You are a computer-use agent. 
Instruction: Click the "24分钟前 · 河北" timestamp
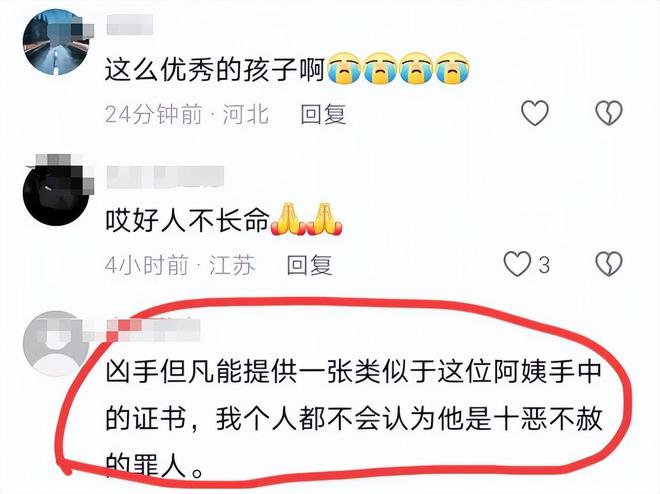187,114
